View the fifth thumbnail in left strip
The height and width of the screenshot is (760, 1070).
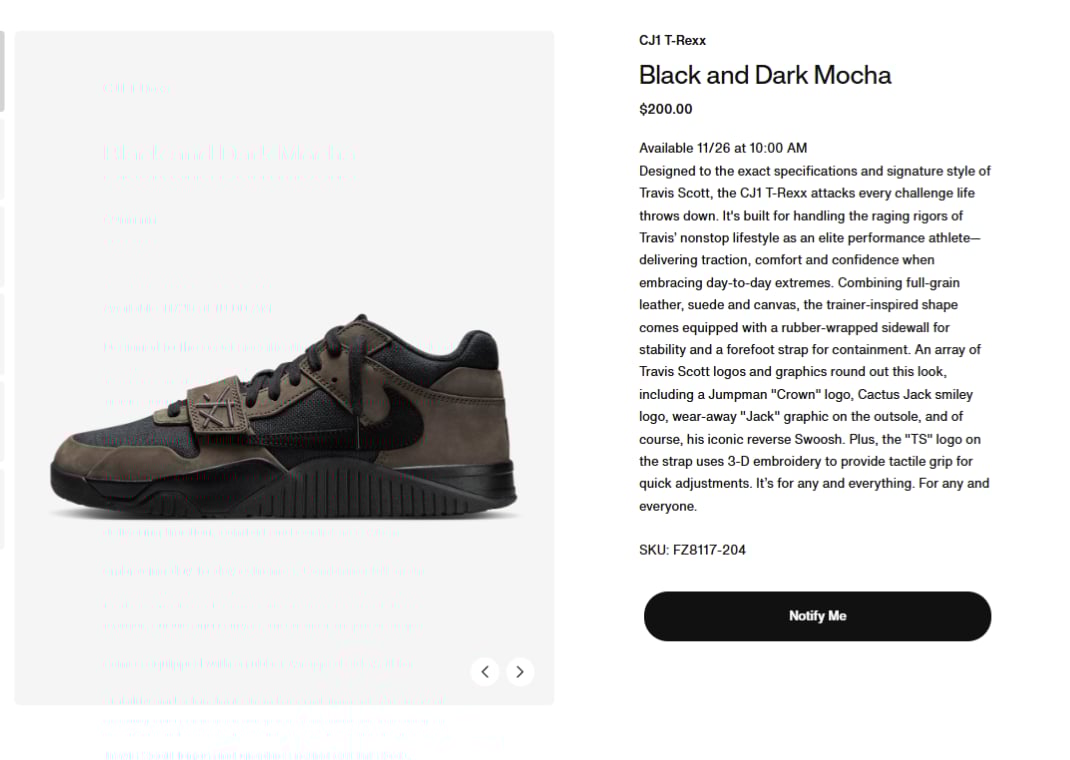(x=2, y=422)
